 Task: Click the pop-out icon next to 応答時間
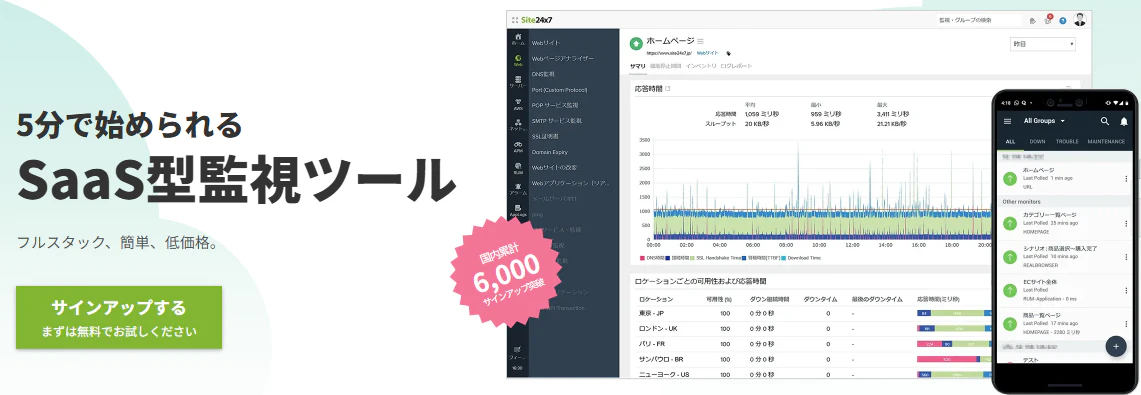(668, 89)
